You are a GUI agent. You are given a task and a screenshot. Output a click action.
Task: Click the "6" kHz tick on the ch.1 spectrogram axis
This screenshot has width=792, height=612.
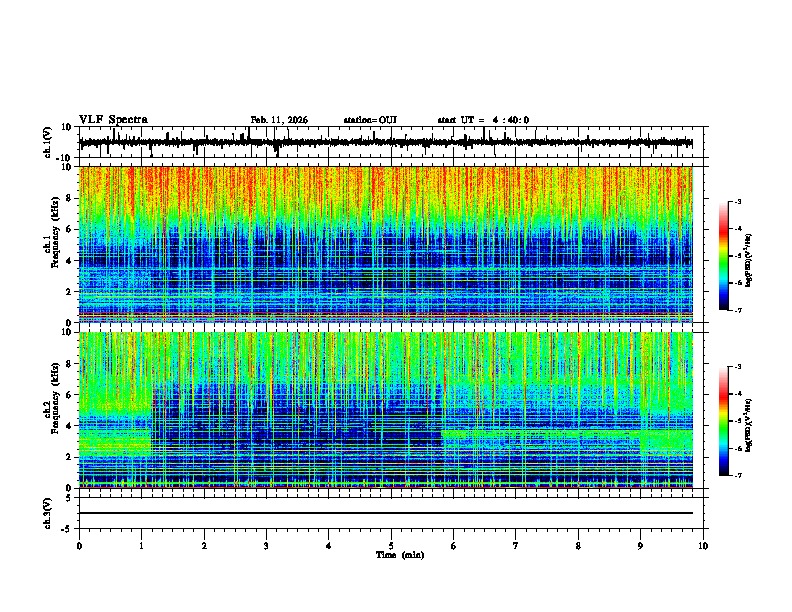click(x=70, y=229)
